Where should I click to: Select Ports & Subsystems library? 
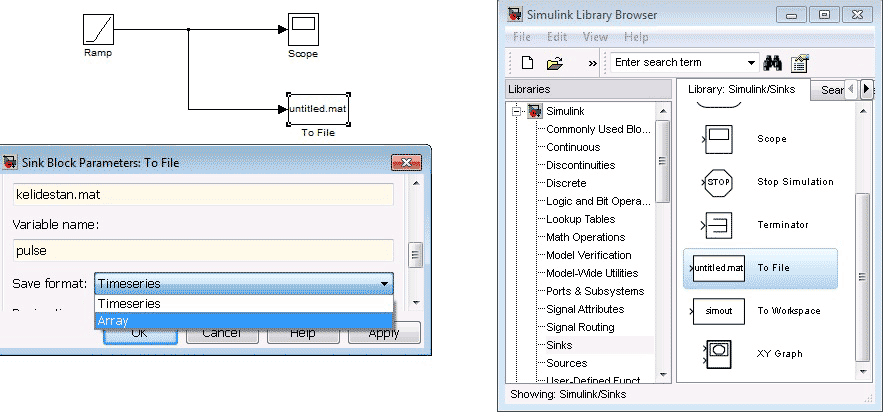[595, 292]
